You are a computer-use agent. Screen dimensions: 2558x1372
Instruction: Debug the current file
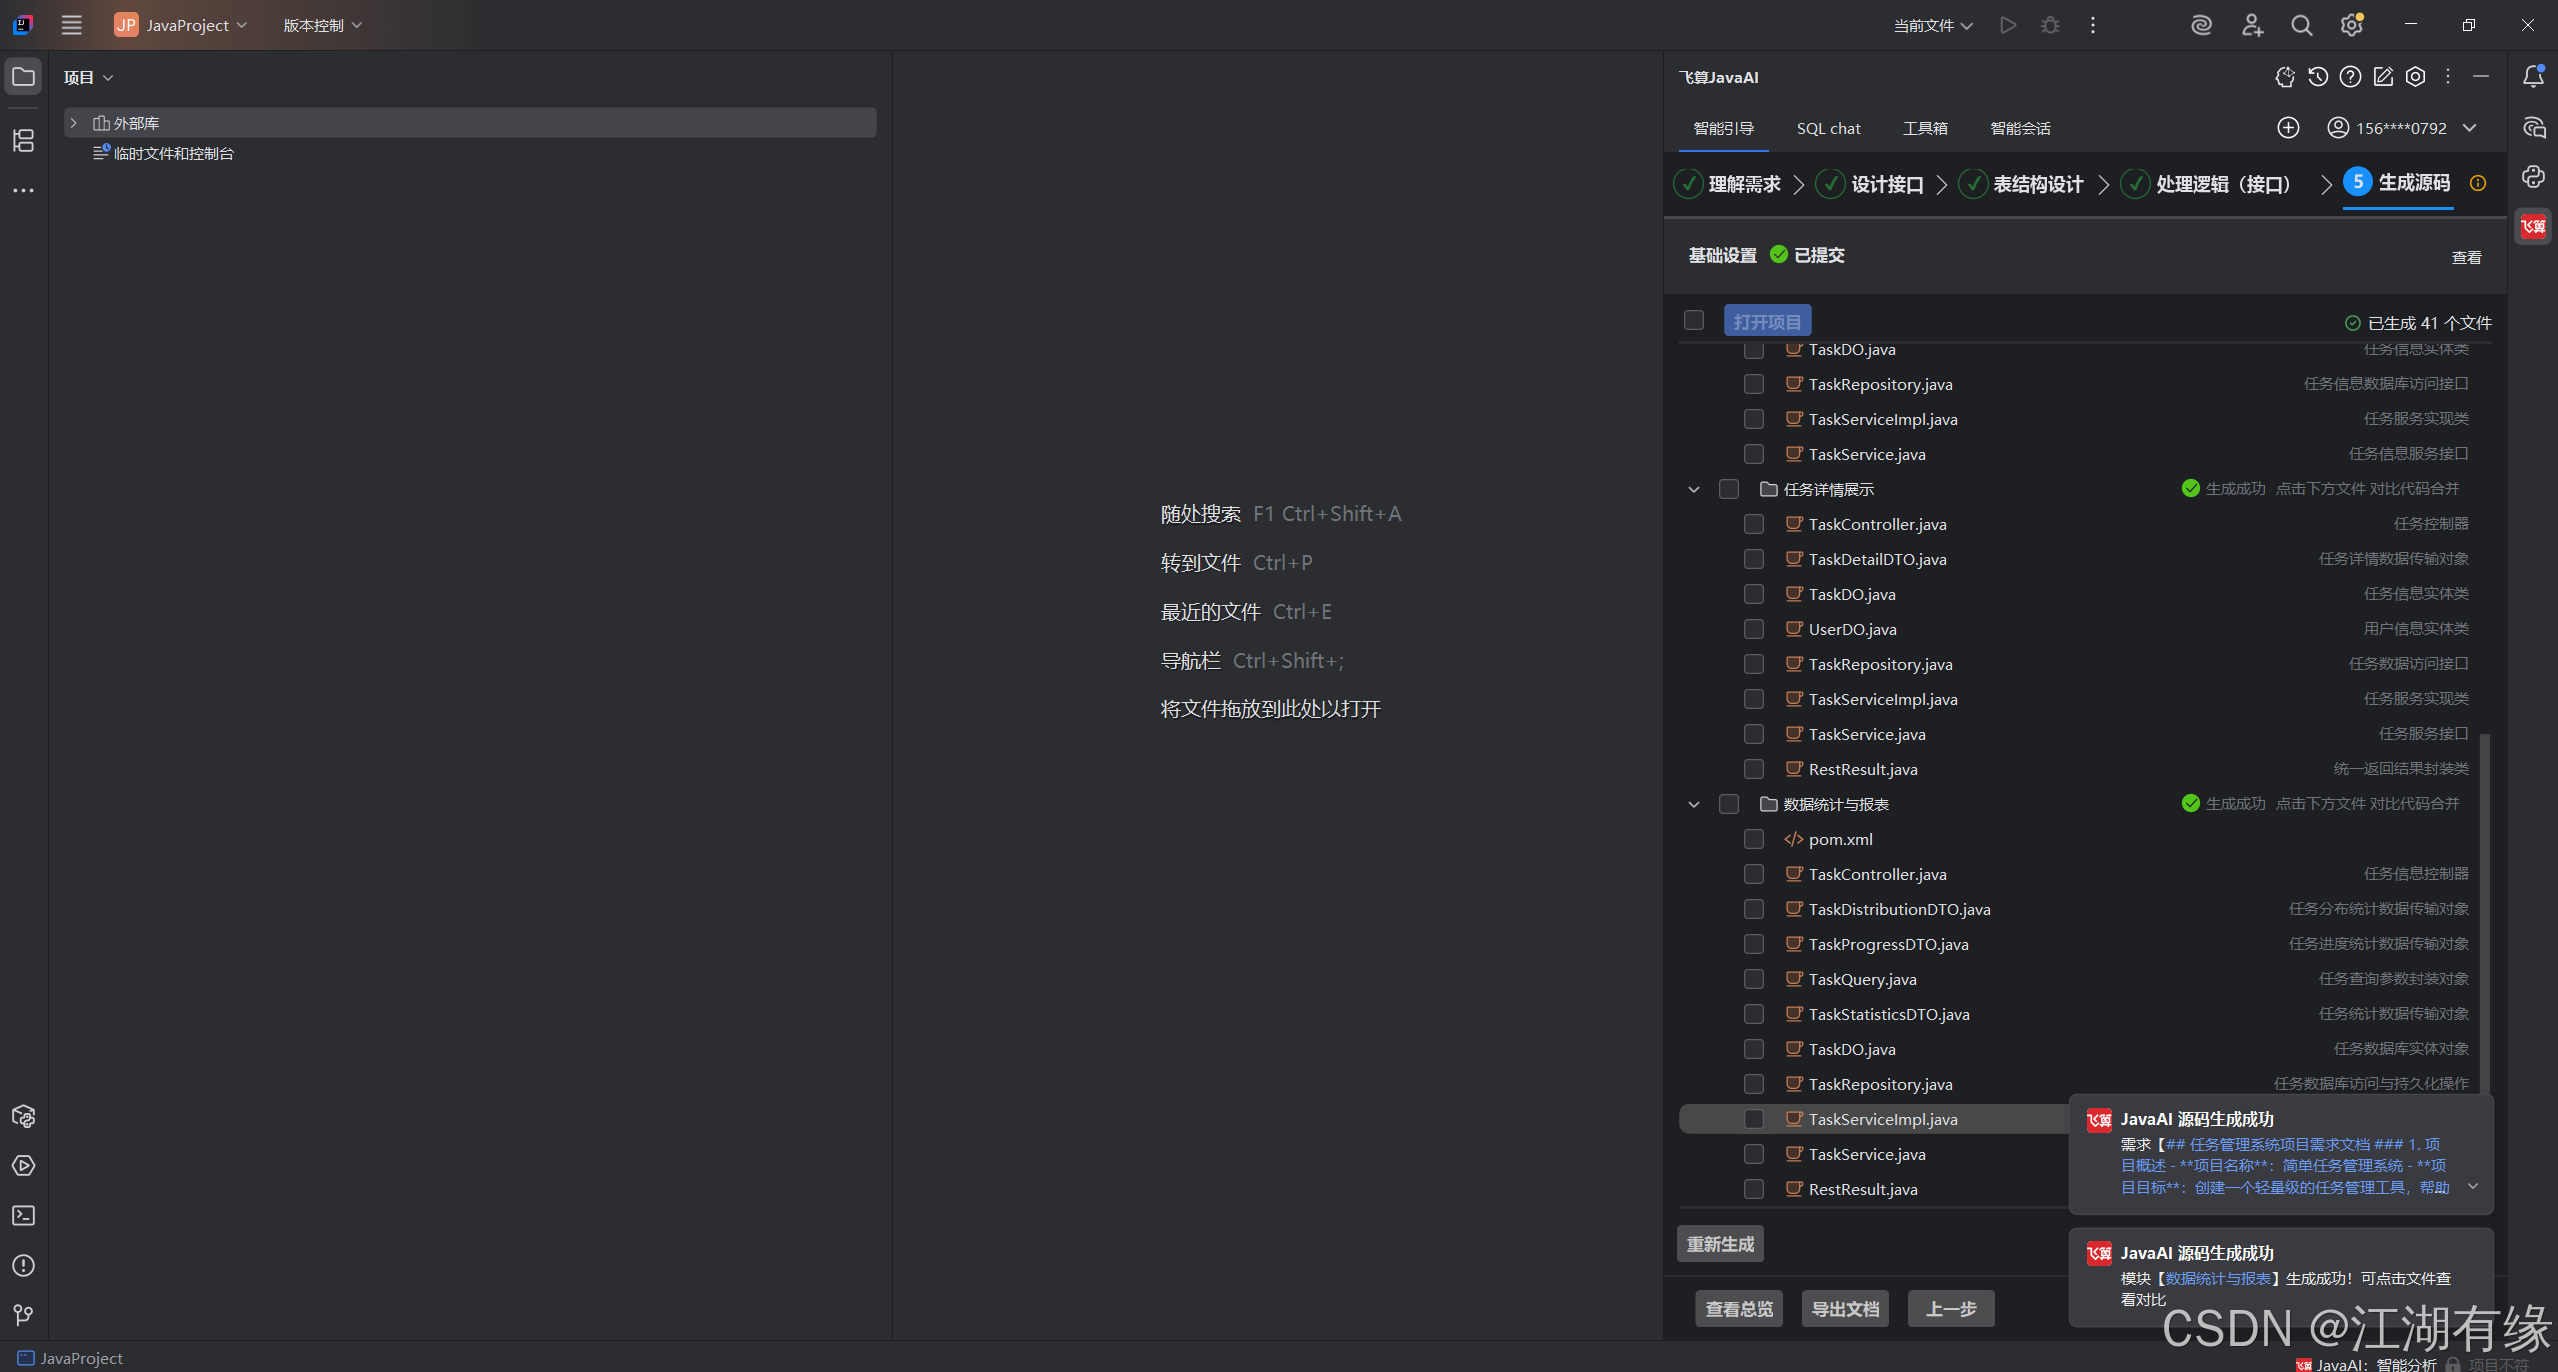tap(2050, 25)
